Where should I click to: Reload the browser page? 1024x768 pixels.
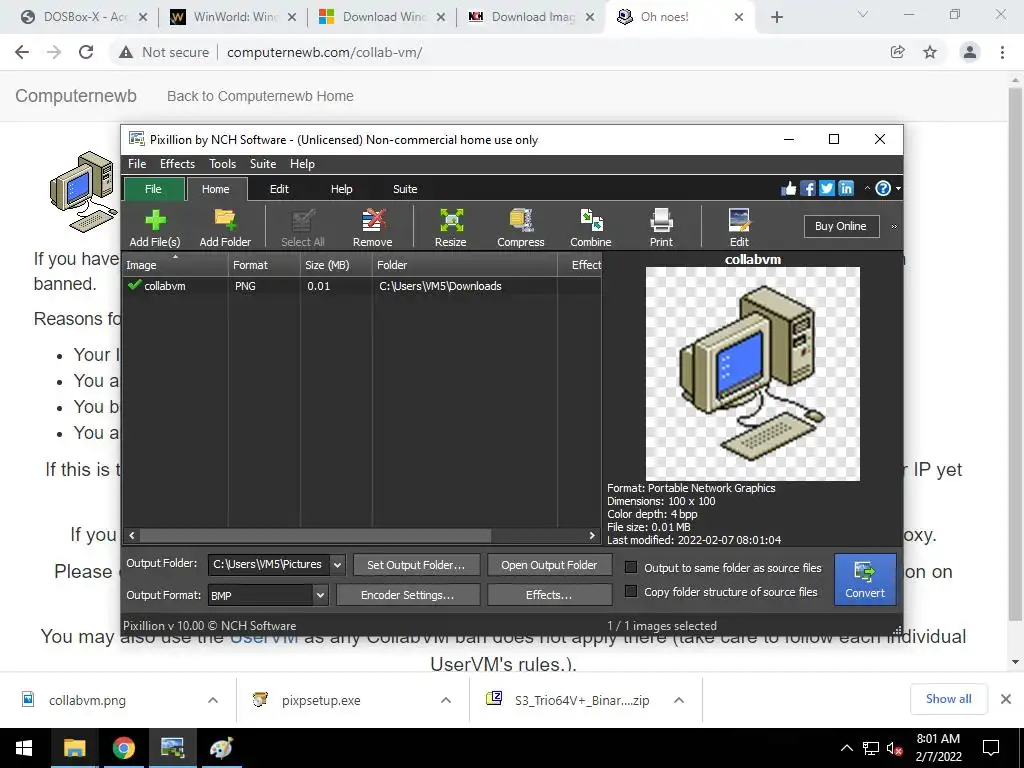tap(86, 52)
